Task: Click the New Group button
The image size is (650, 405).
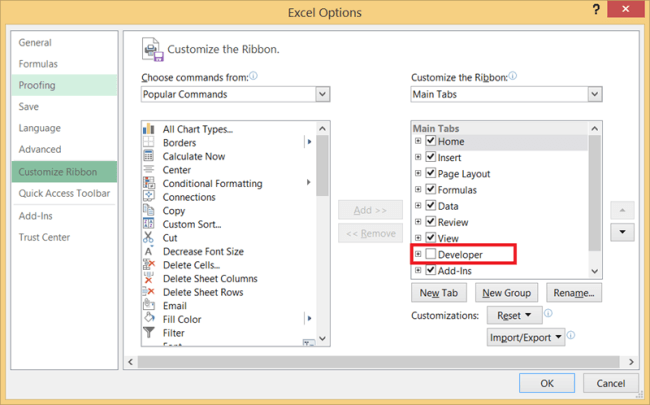Action: pos(506,293)
